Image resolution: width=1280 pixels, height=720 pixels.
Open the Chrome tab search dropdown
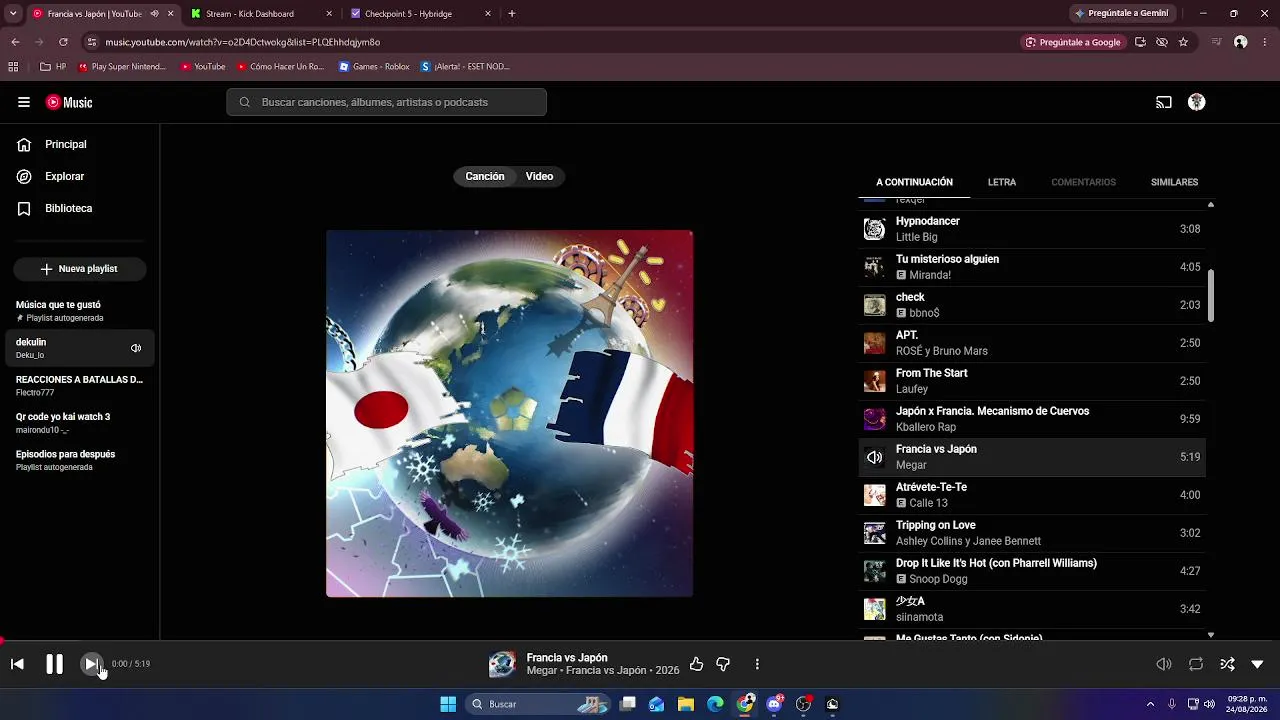[x=13, y=14]
